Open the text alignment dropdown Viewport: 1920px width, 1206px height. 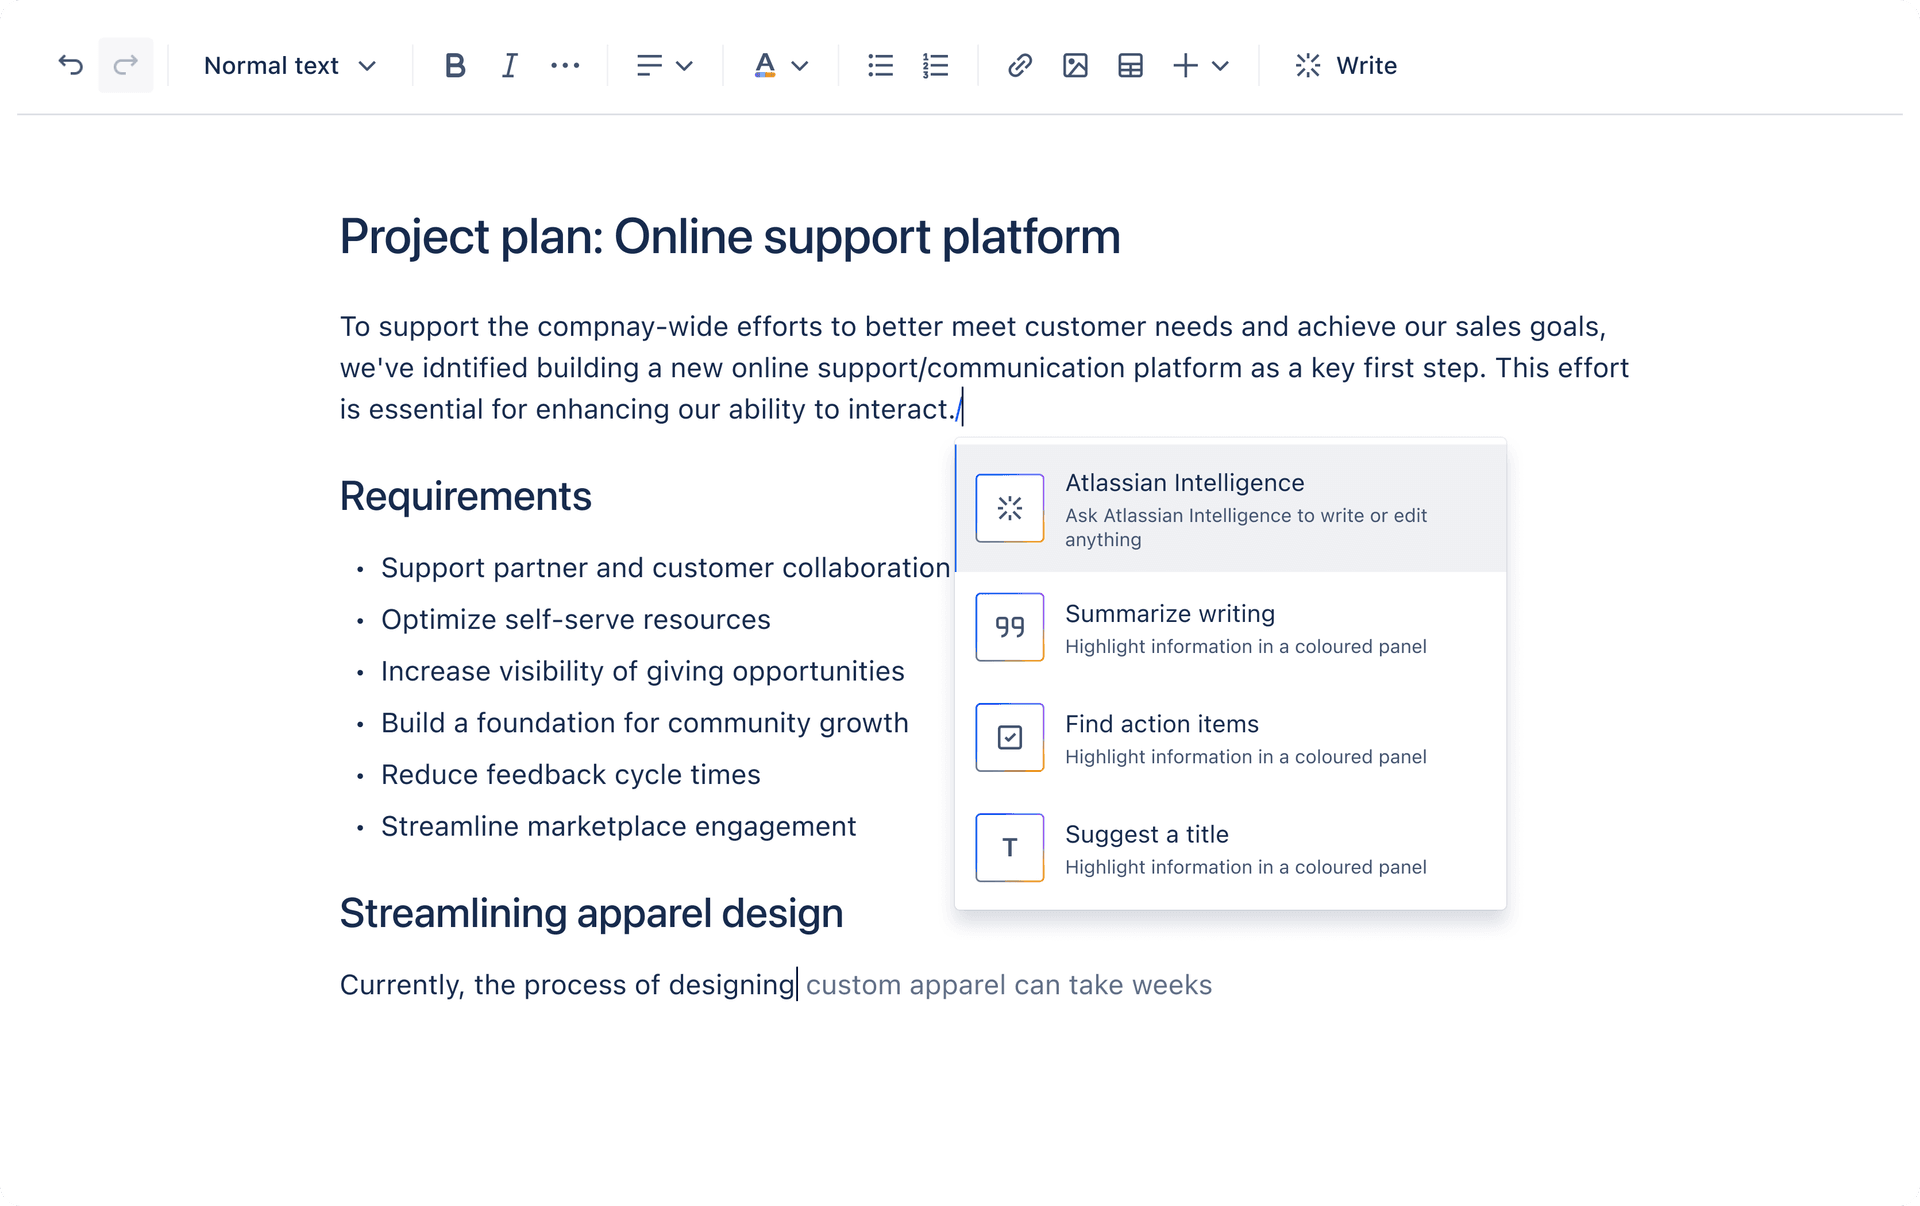pyautogui.click(x=665, y=66)
